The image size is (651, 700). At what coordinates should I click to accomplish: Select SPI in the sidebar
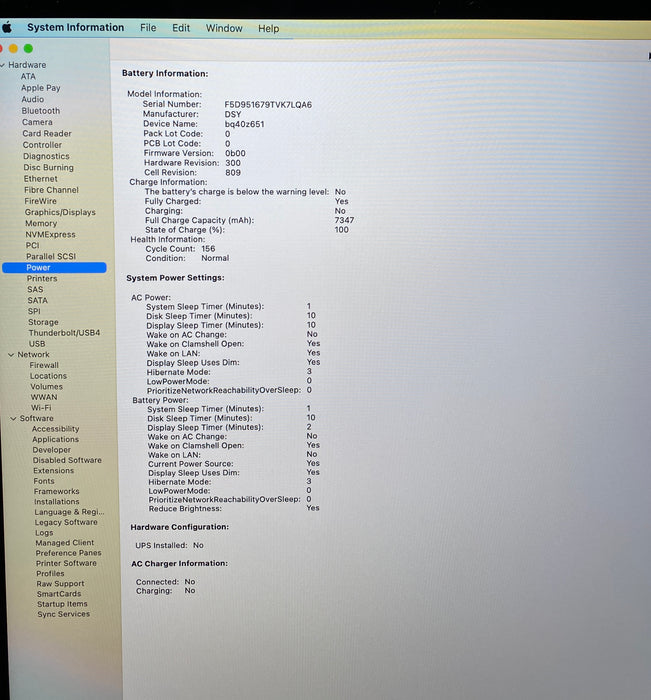pos(34,311)
